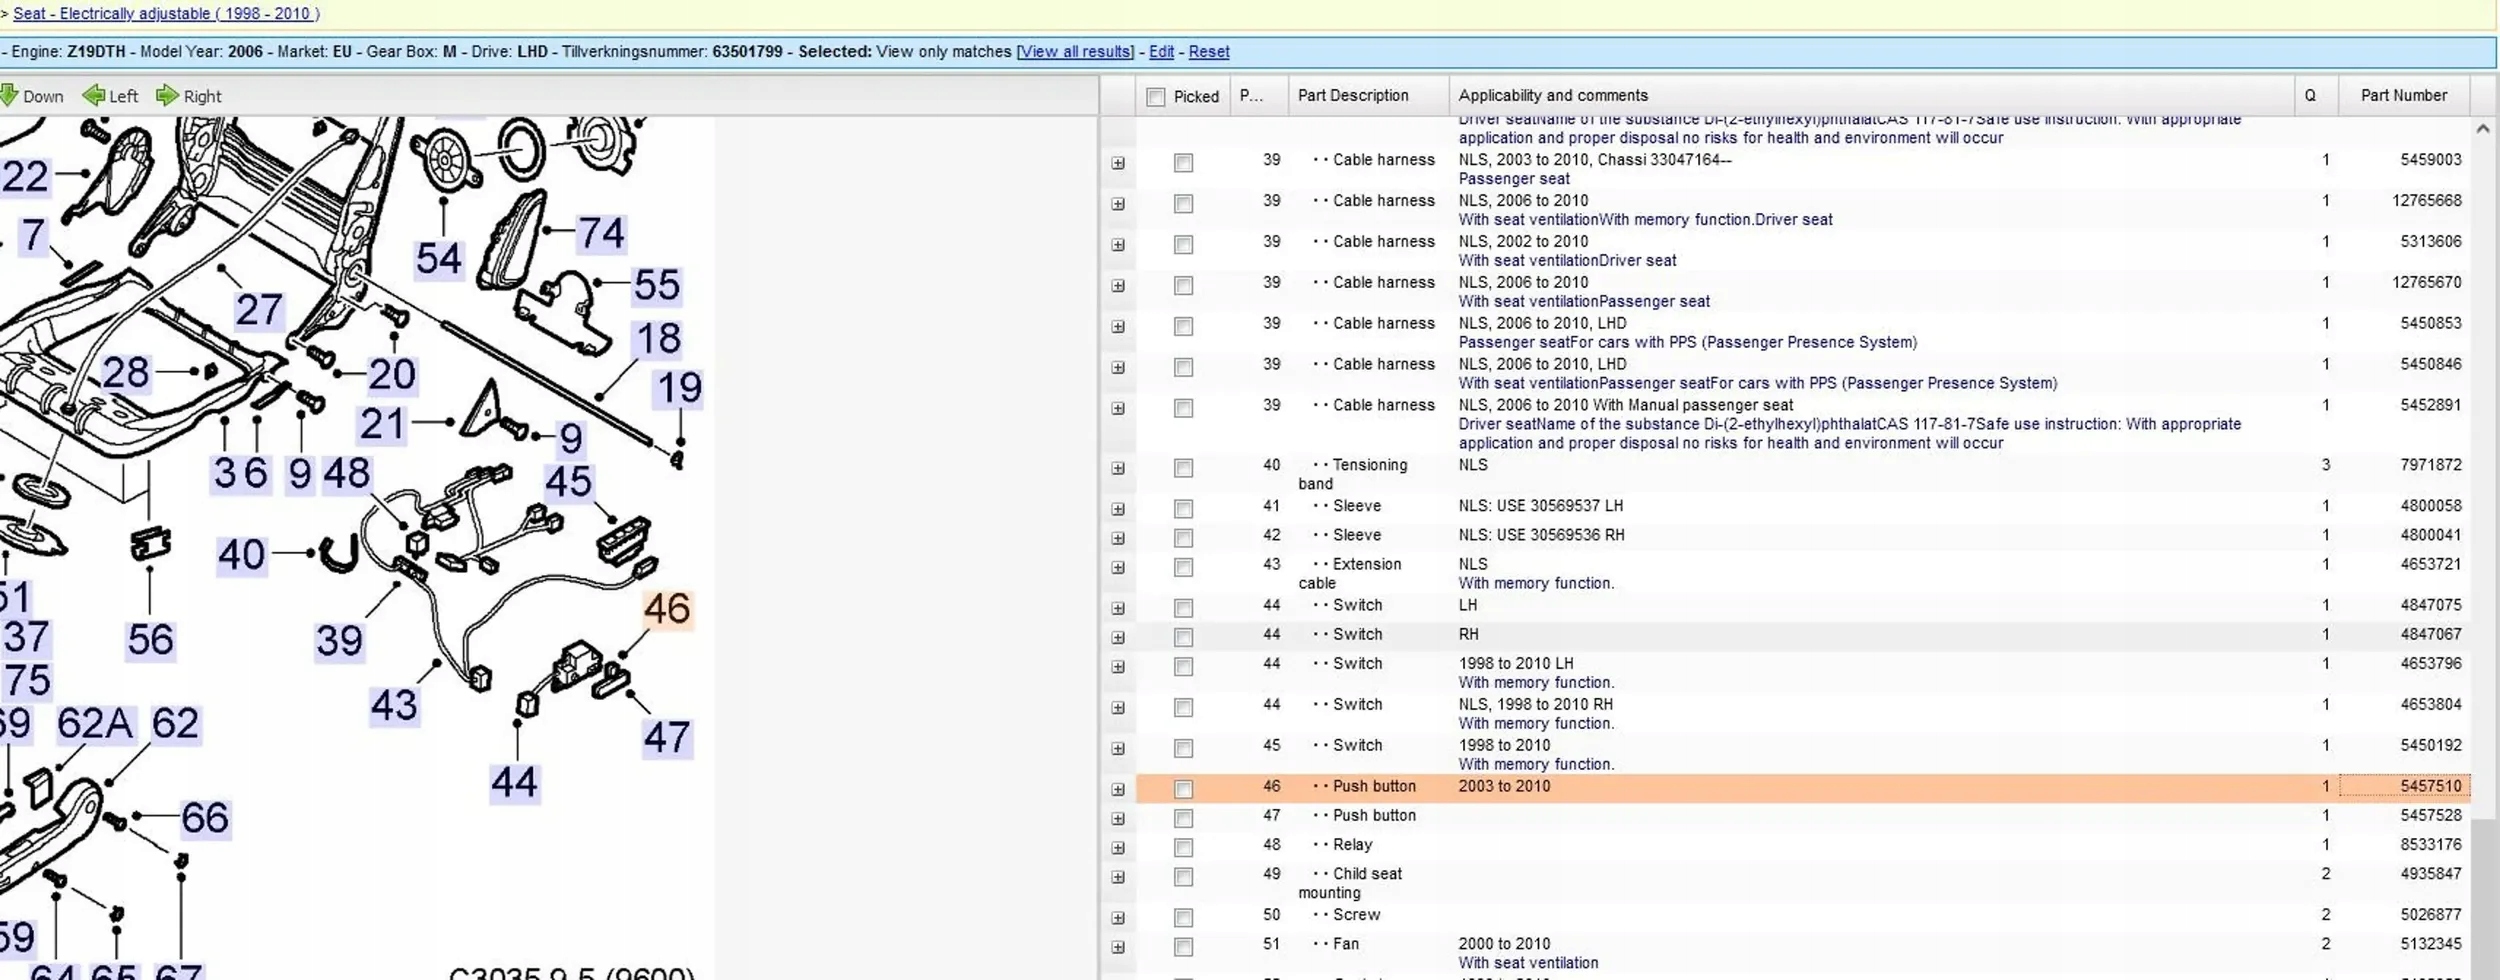Check the Switch 5450192 row
Image resolution: width=2500 pixels, height=980 pixels.
pyautogui.click(x=1183, y=748)
